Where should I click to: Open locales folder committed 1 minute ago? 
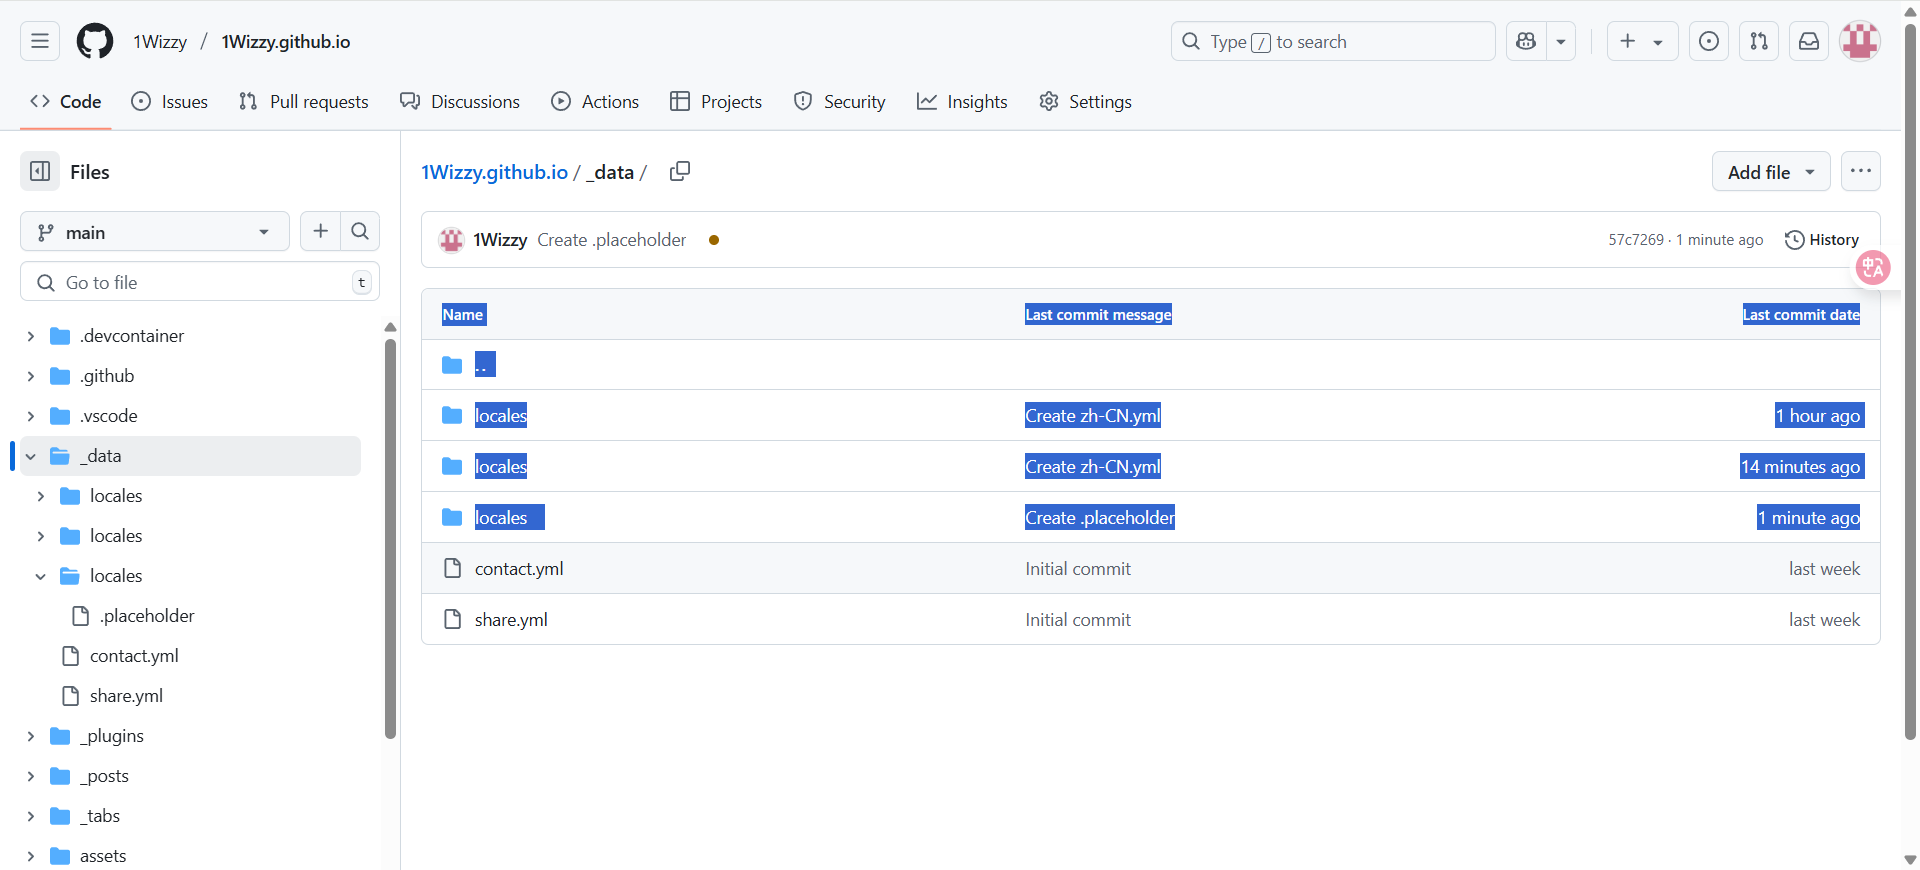501,518
